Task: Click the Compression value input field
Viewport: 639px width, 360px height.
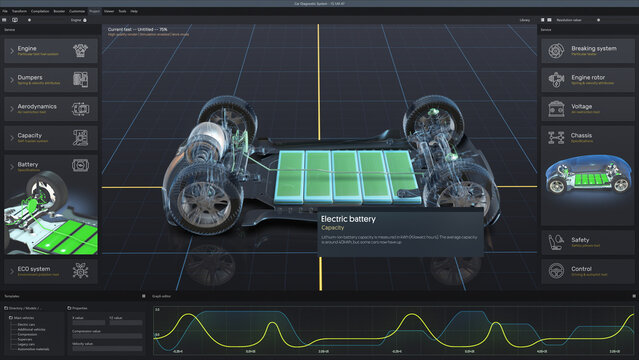Action: (x=107, y=336)
